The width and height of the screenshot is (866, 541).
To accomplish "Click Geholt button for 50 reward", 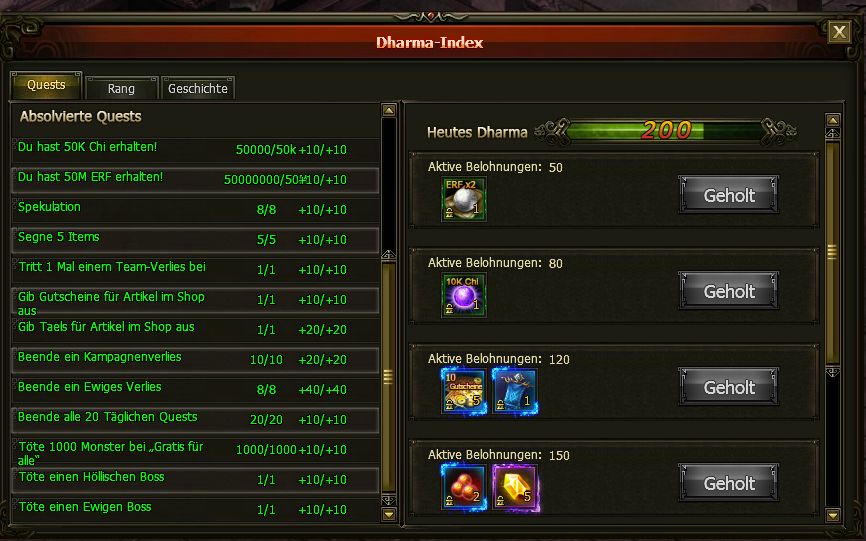I will coord(728,195).
